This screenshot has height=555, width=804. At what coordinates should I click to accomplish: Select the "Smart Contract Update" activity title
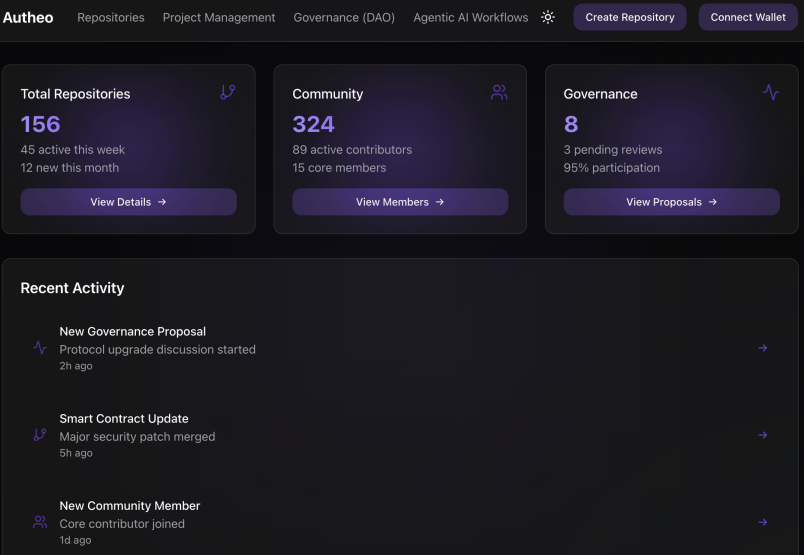(124, 419)
